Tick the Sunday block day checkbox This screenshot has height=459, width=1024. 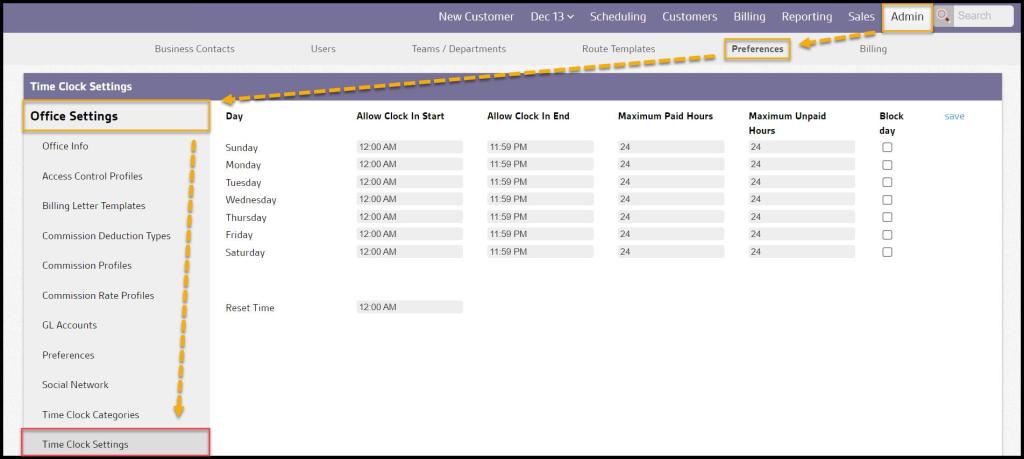(887, 148)
